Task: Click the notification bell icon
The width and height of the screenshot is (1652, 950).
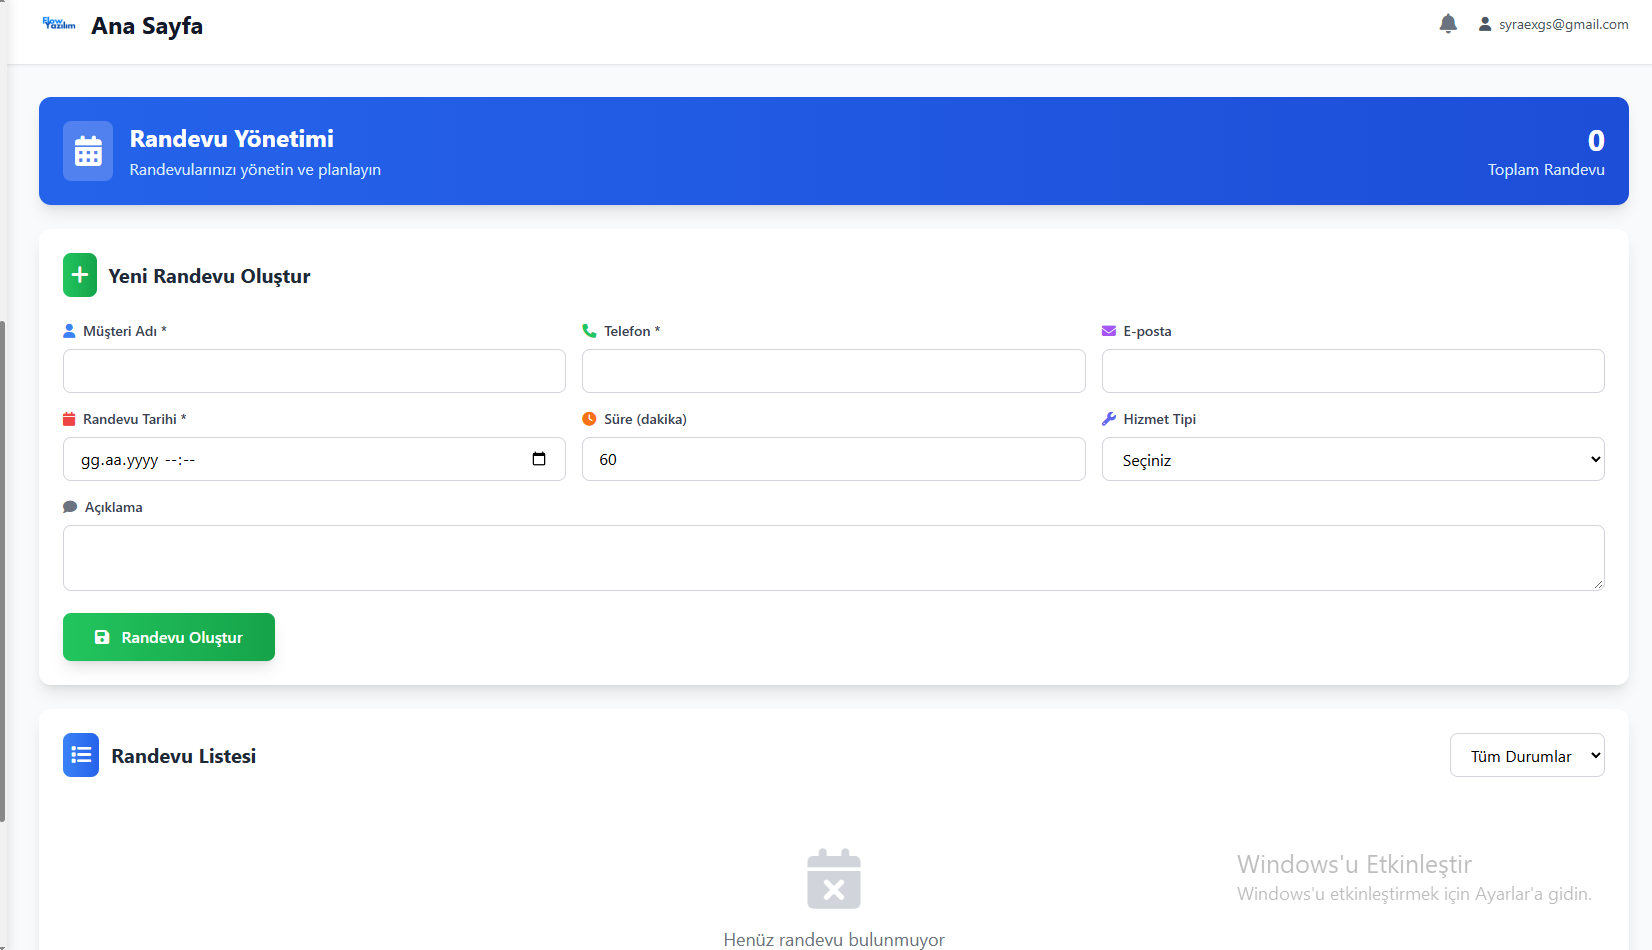Action: [x=1448, y=24]
